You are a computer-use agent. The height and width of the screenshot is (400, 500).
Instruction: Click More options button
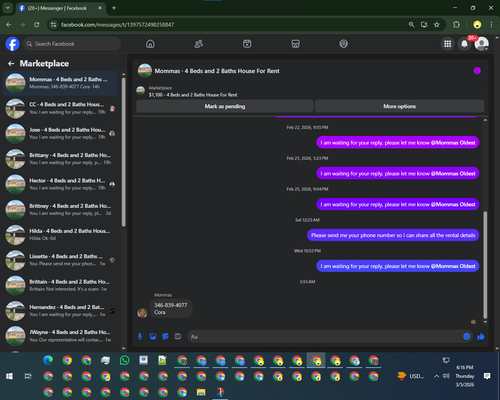tap(399, 106)
